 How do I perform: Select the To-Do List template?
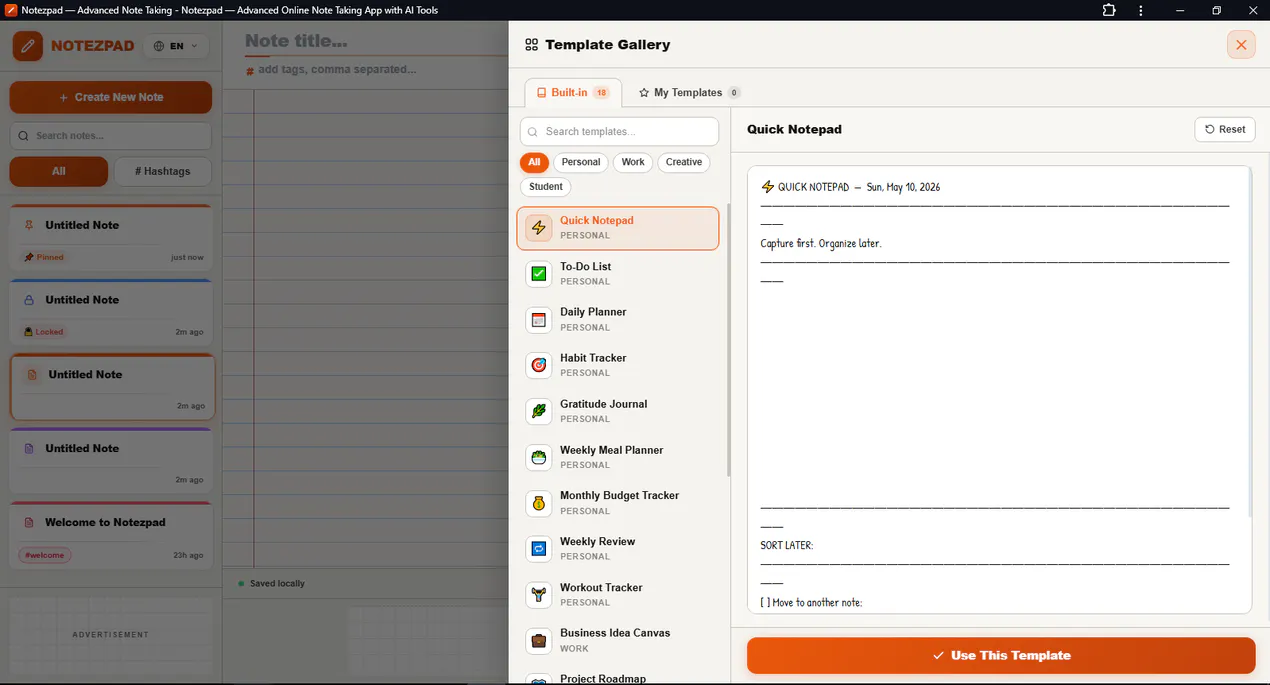[618, 274]
